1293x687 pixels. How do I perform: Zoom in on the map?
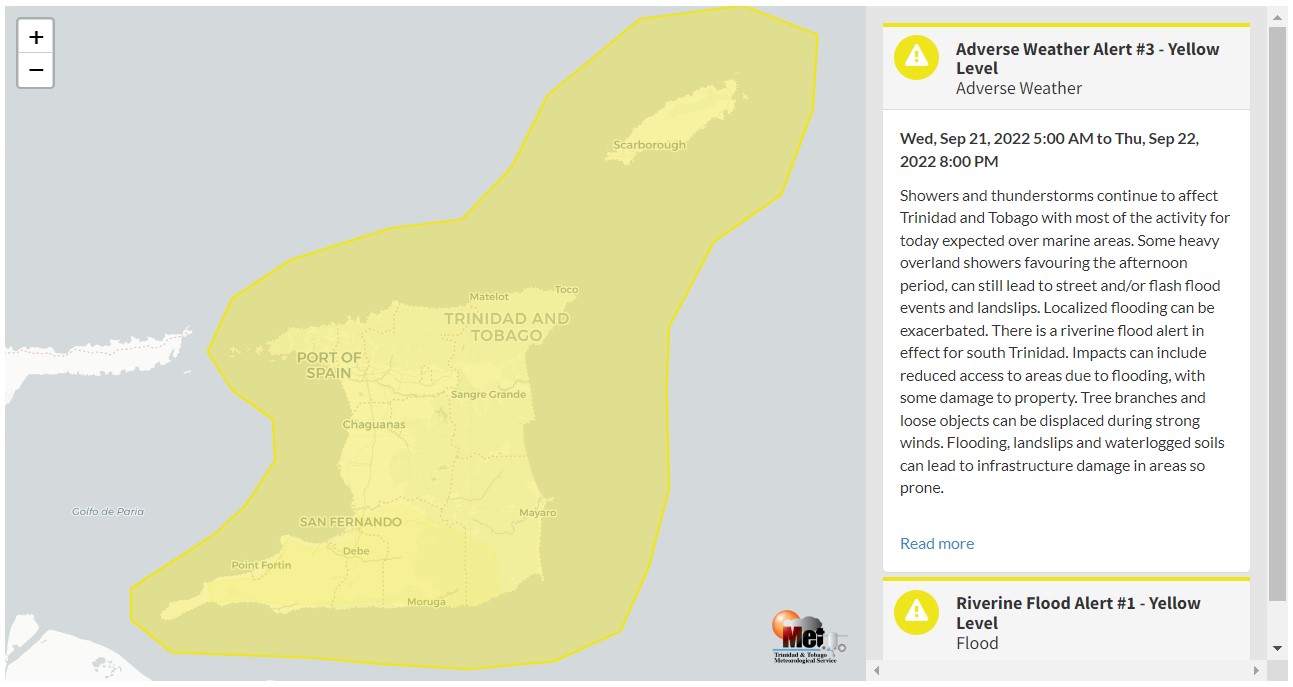tap(36, 37)
